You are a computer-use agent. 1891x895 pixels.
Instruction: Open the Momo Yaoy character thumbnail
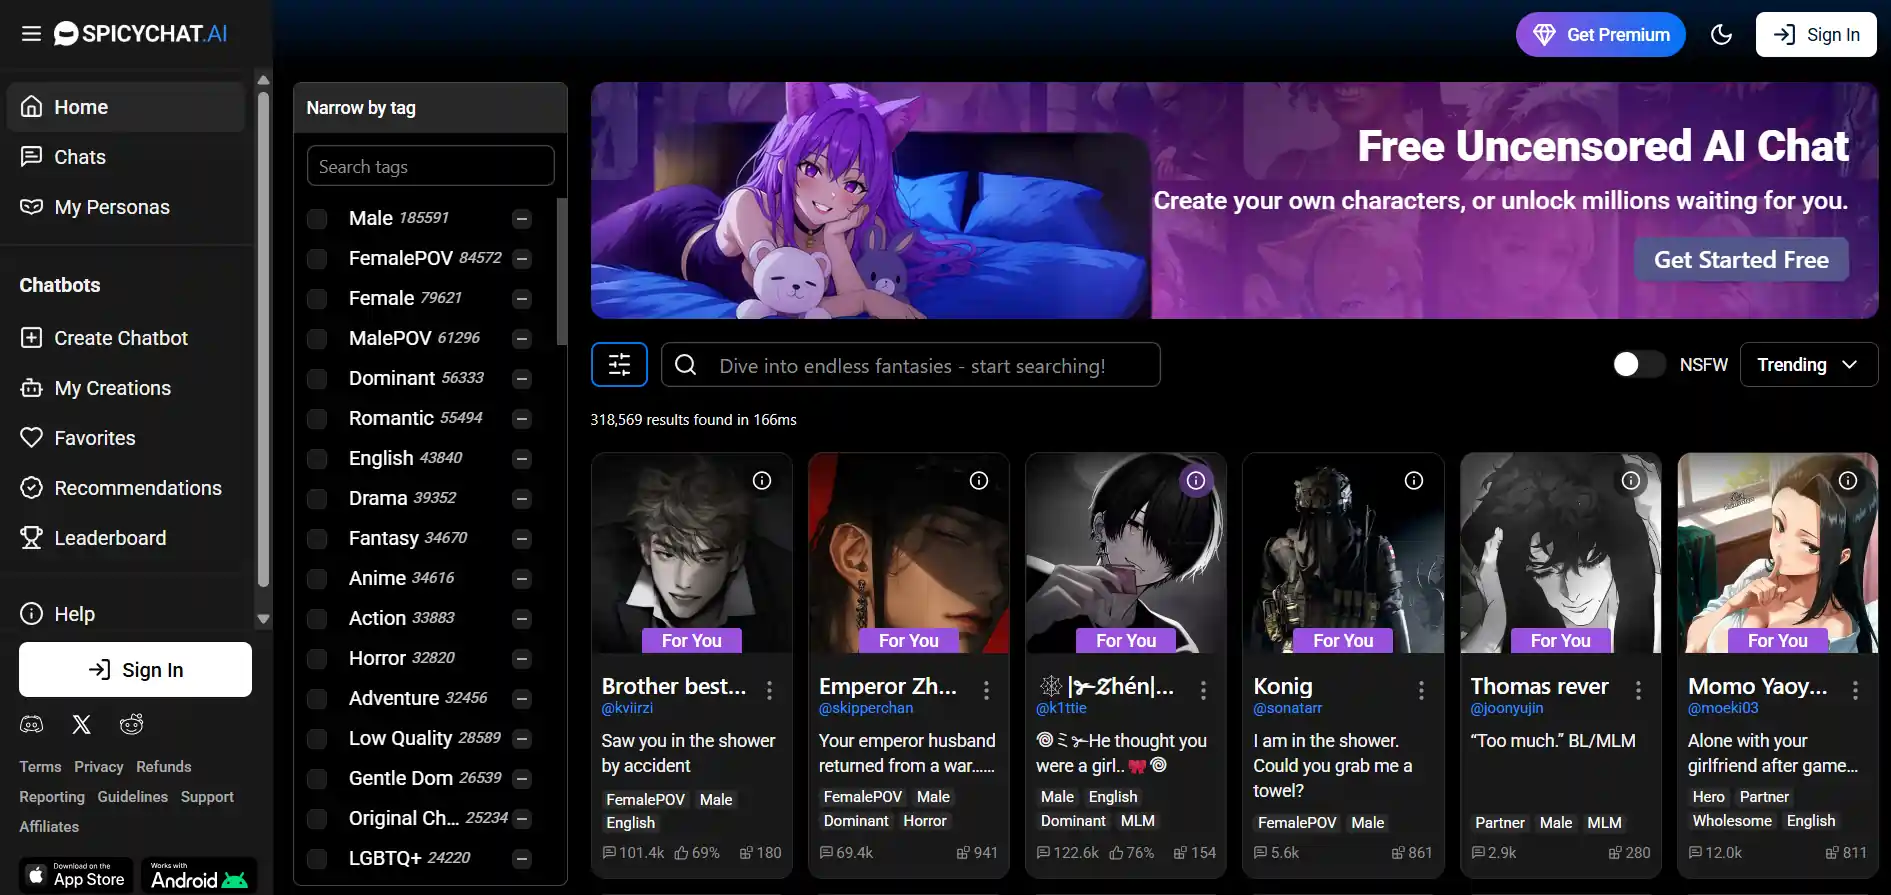pyautogui.click(x=1778, y=553)
